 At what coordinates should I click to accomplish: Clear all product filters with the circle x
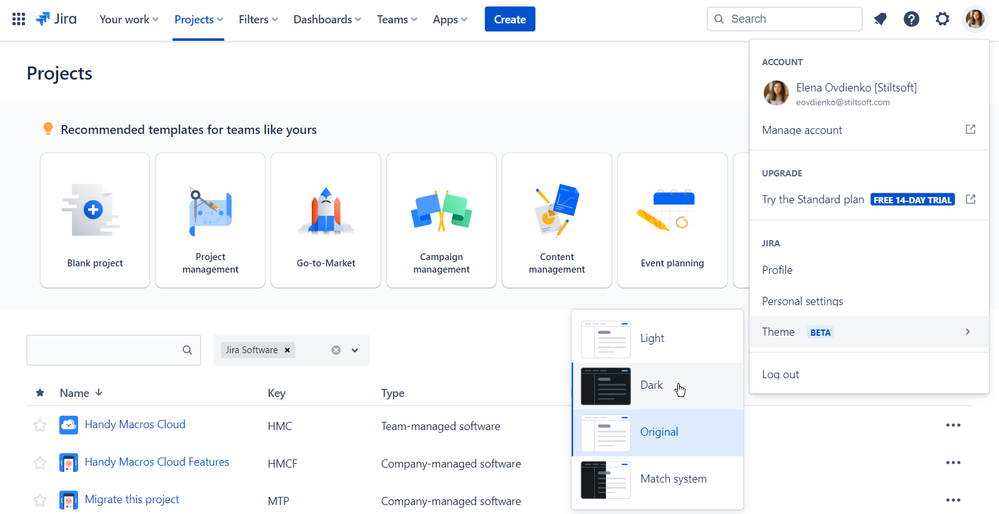[336, 350]
